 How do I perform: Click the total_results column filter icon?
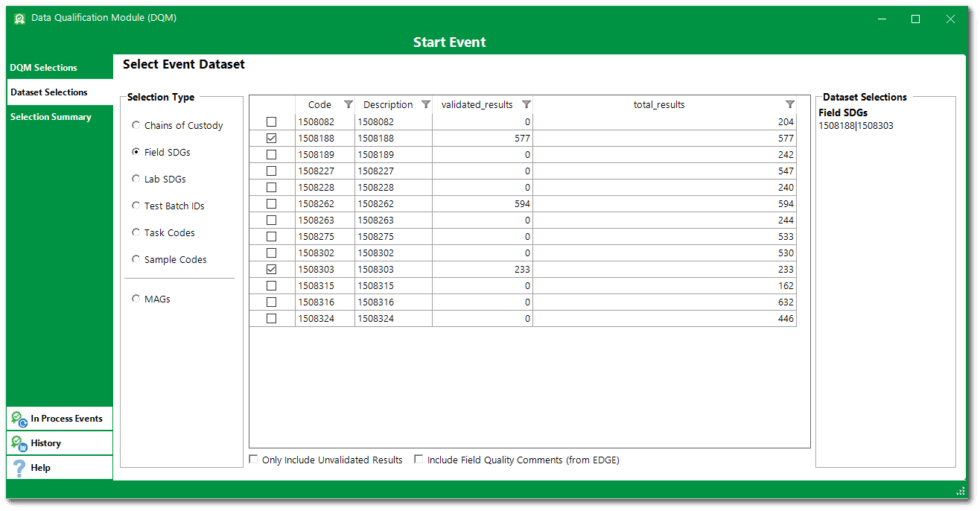(x=789, y=104)
